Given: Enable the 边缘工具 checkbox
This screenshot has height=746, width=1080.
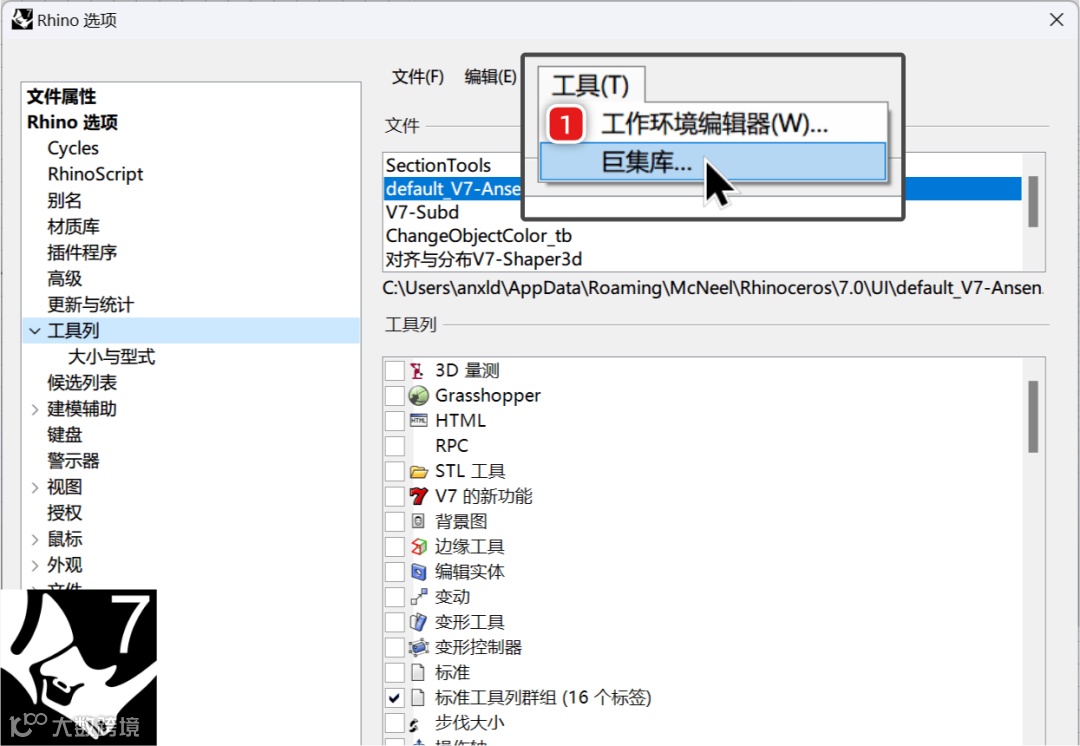Looking at the screenshot, I should click(x=395, y=546).
